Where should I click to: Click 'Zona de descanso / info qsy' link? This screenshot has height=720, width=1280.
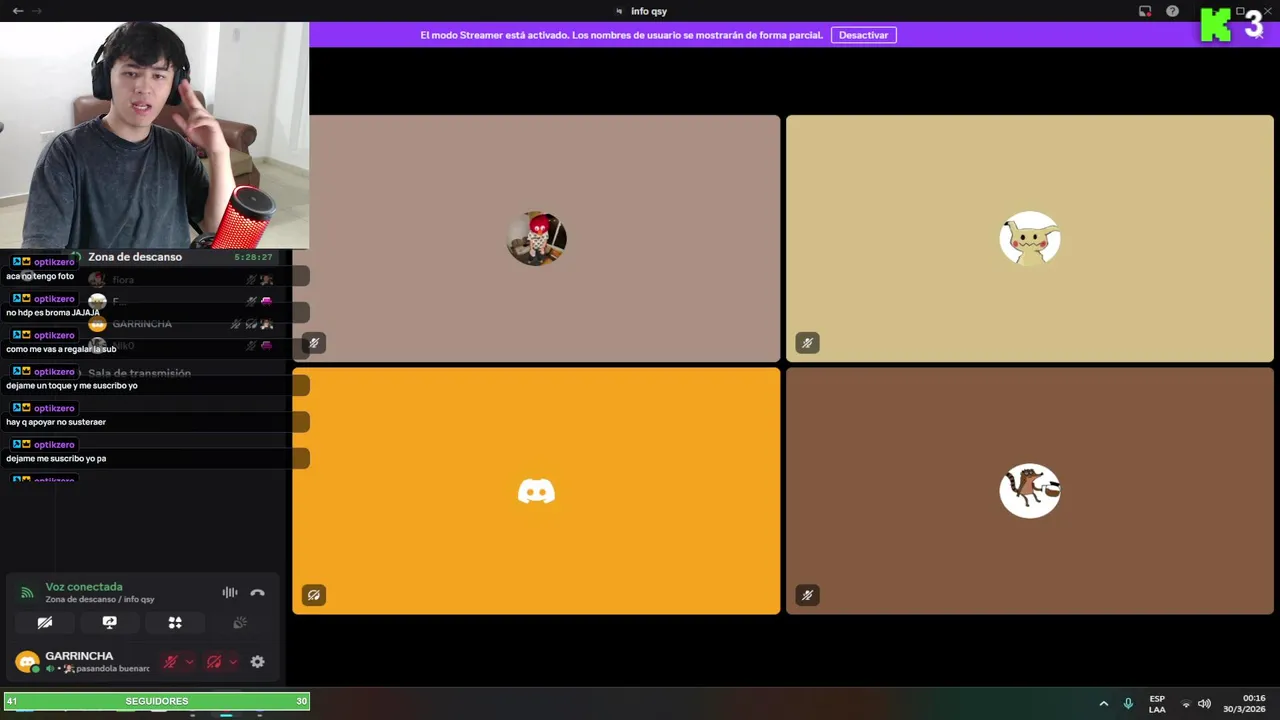(100, 599)
